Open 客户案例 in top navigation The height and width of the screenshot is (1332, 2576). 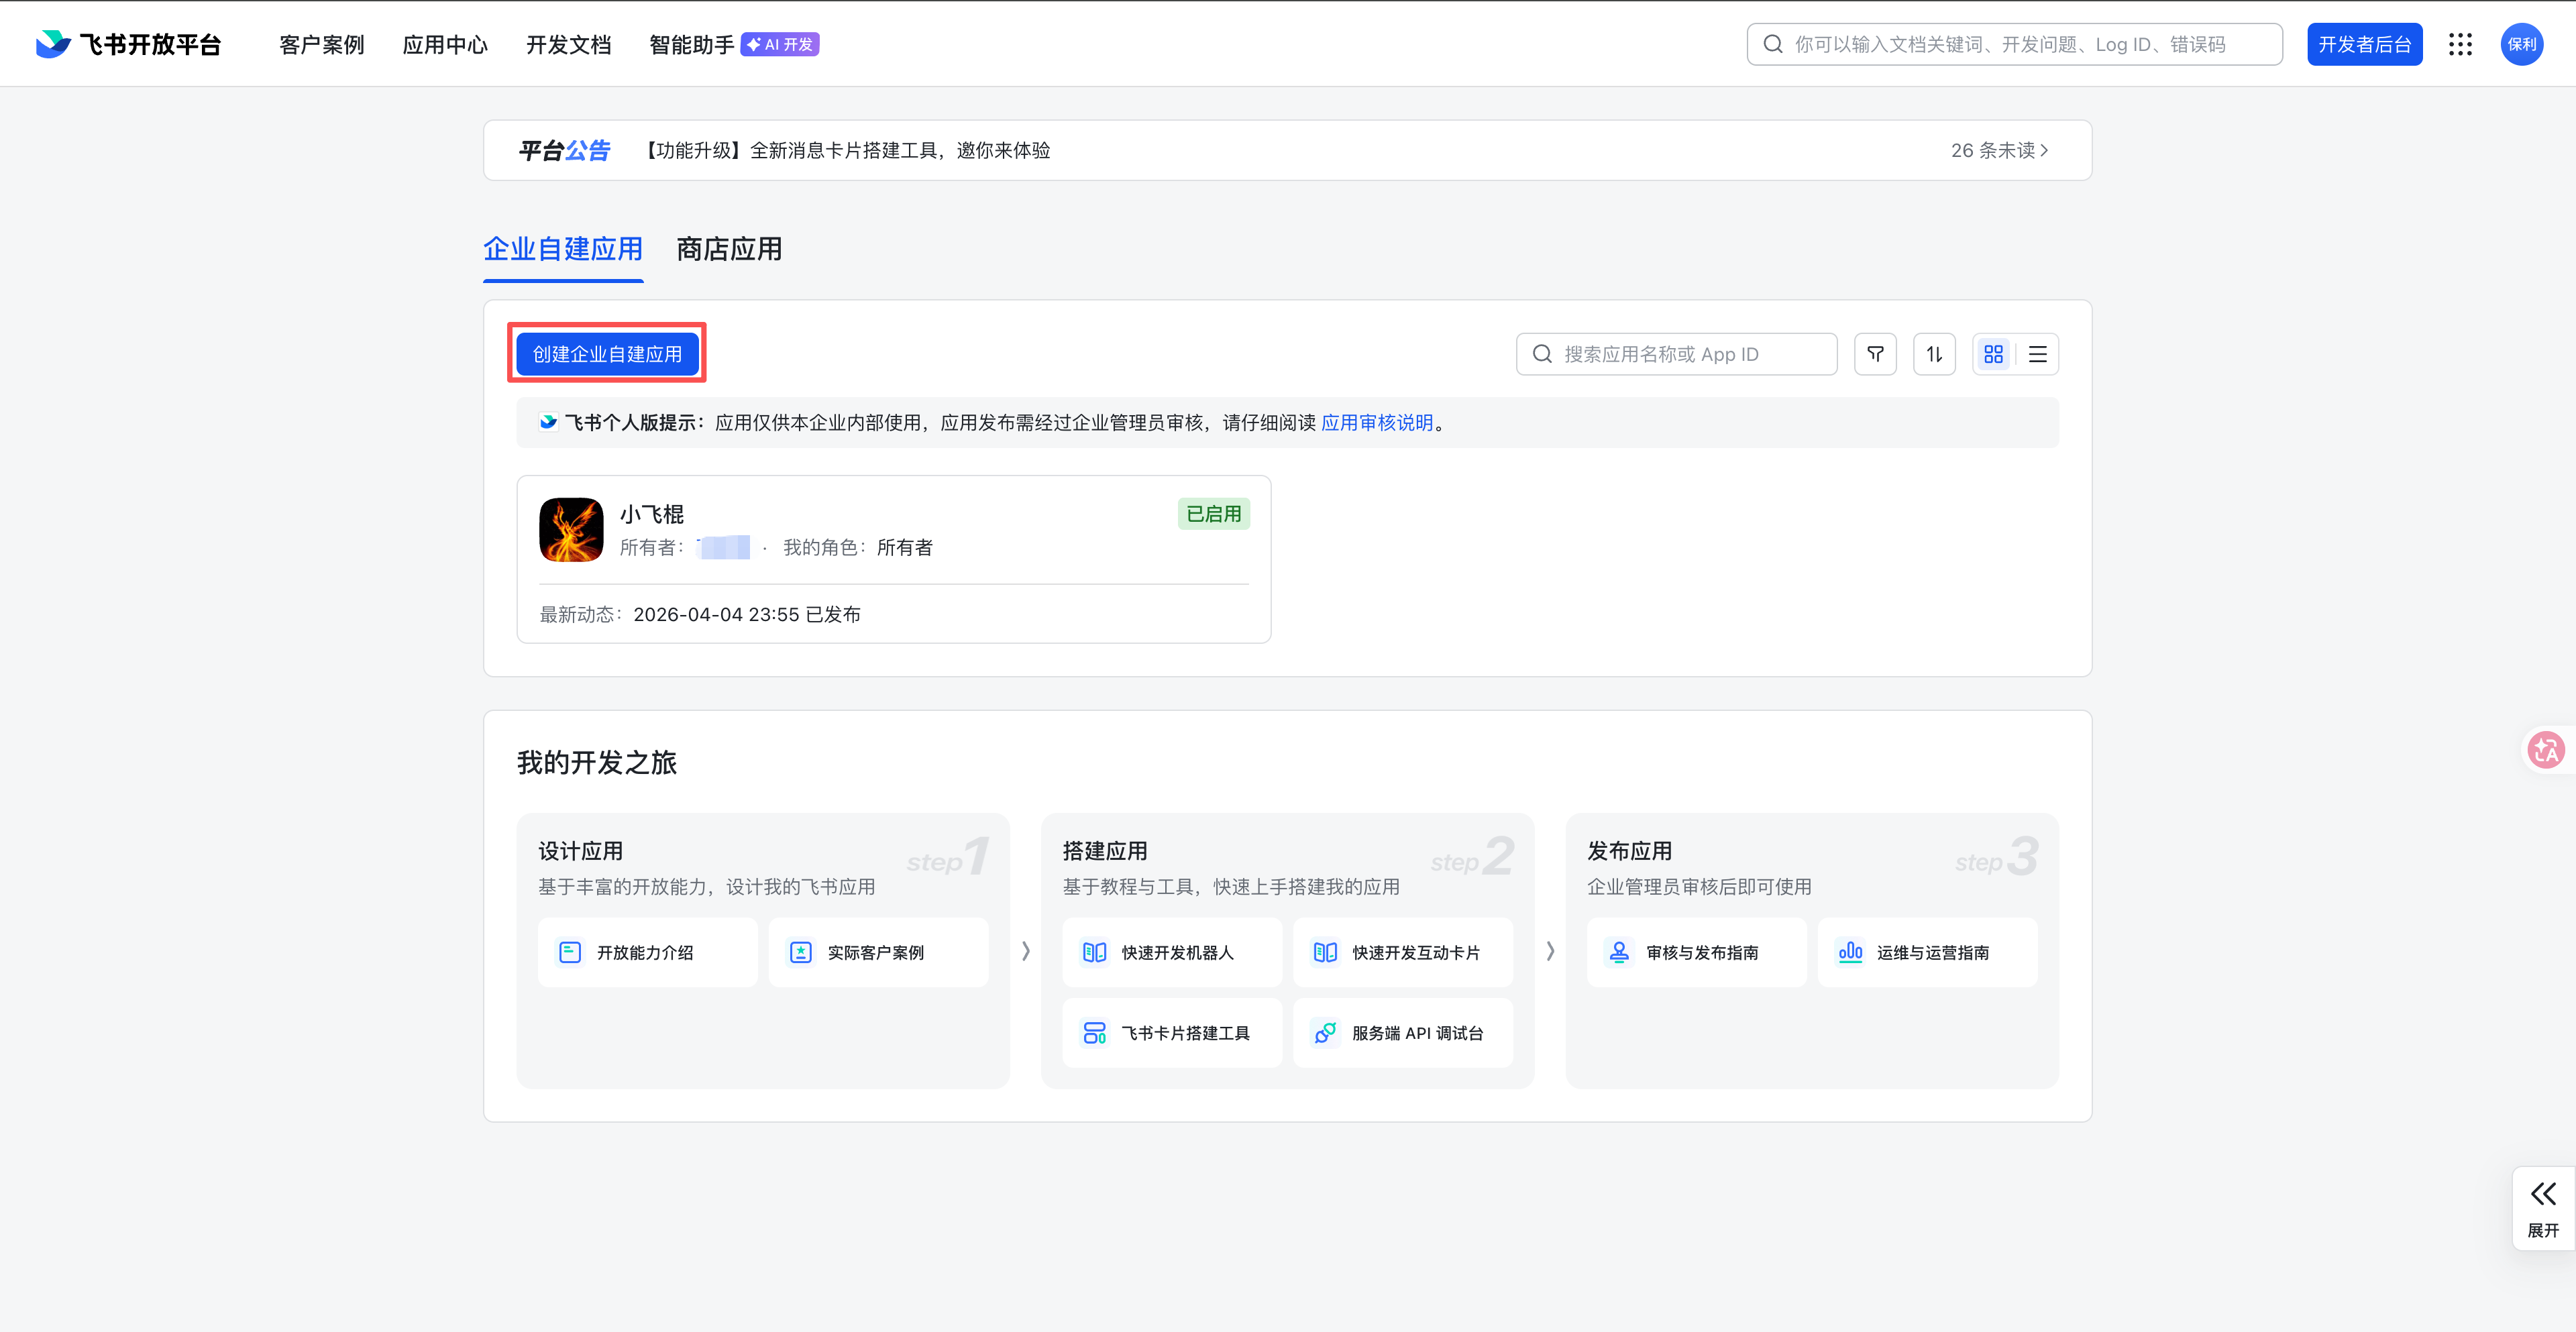pyautogui.click(x=322, y=45)
